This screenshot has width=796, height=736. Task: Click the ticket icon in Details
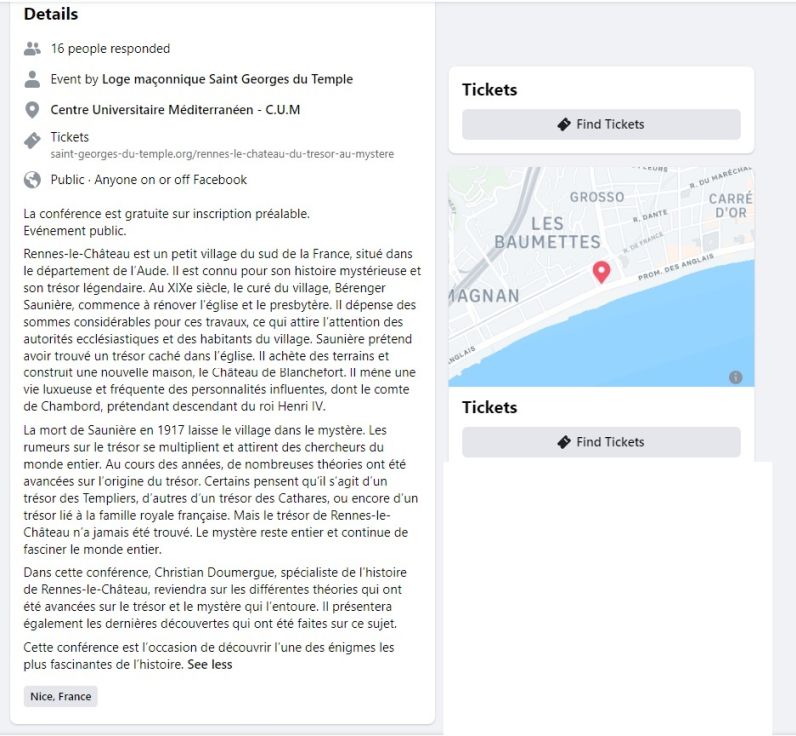32,141
